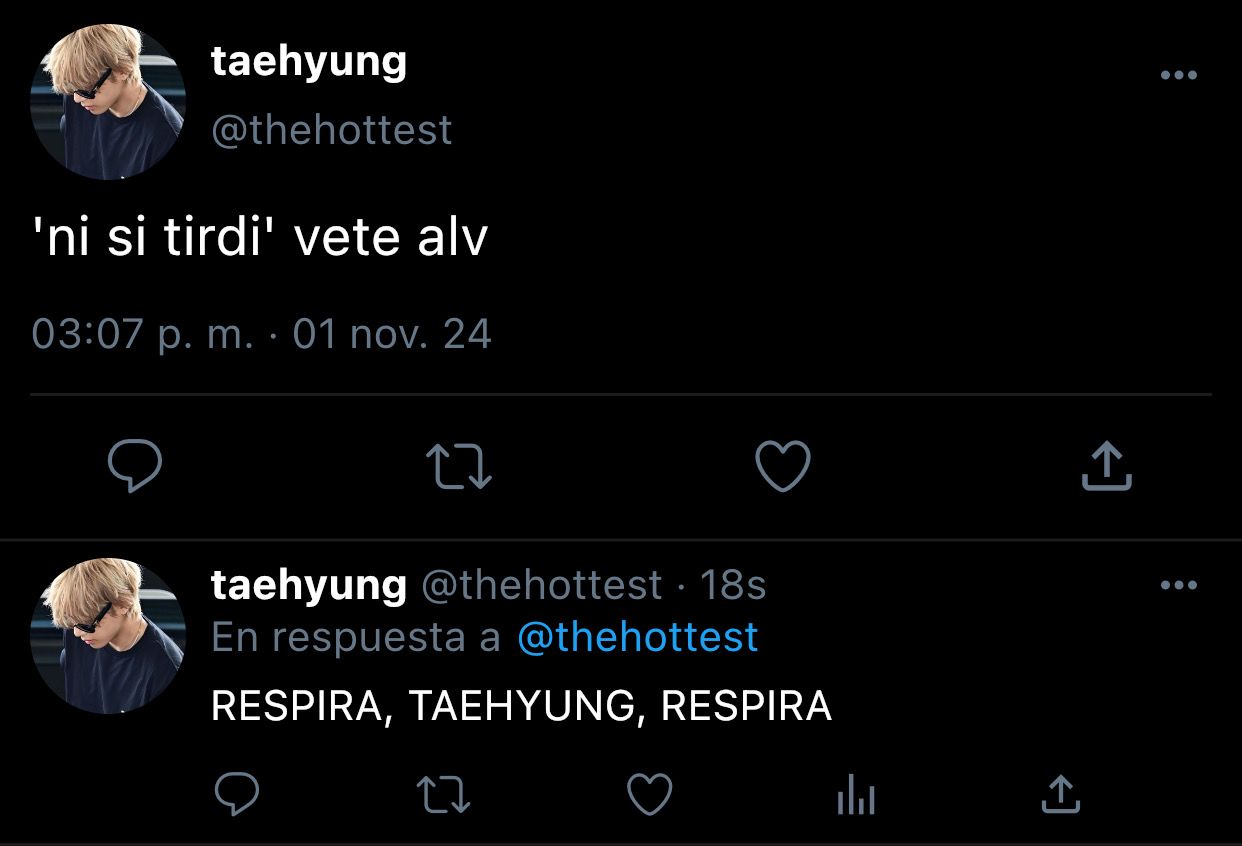Open more options for main tweet
This screenshot has height=846, width=1242.
click(x=1178, y=75)
